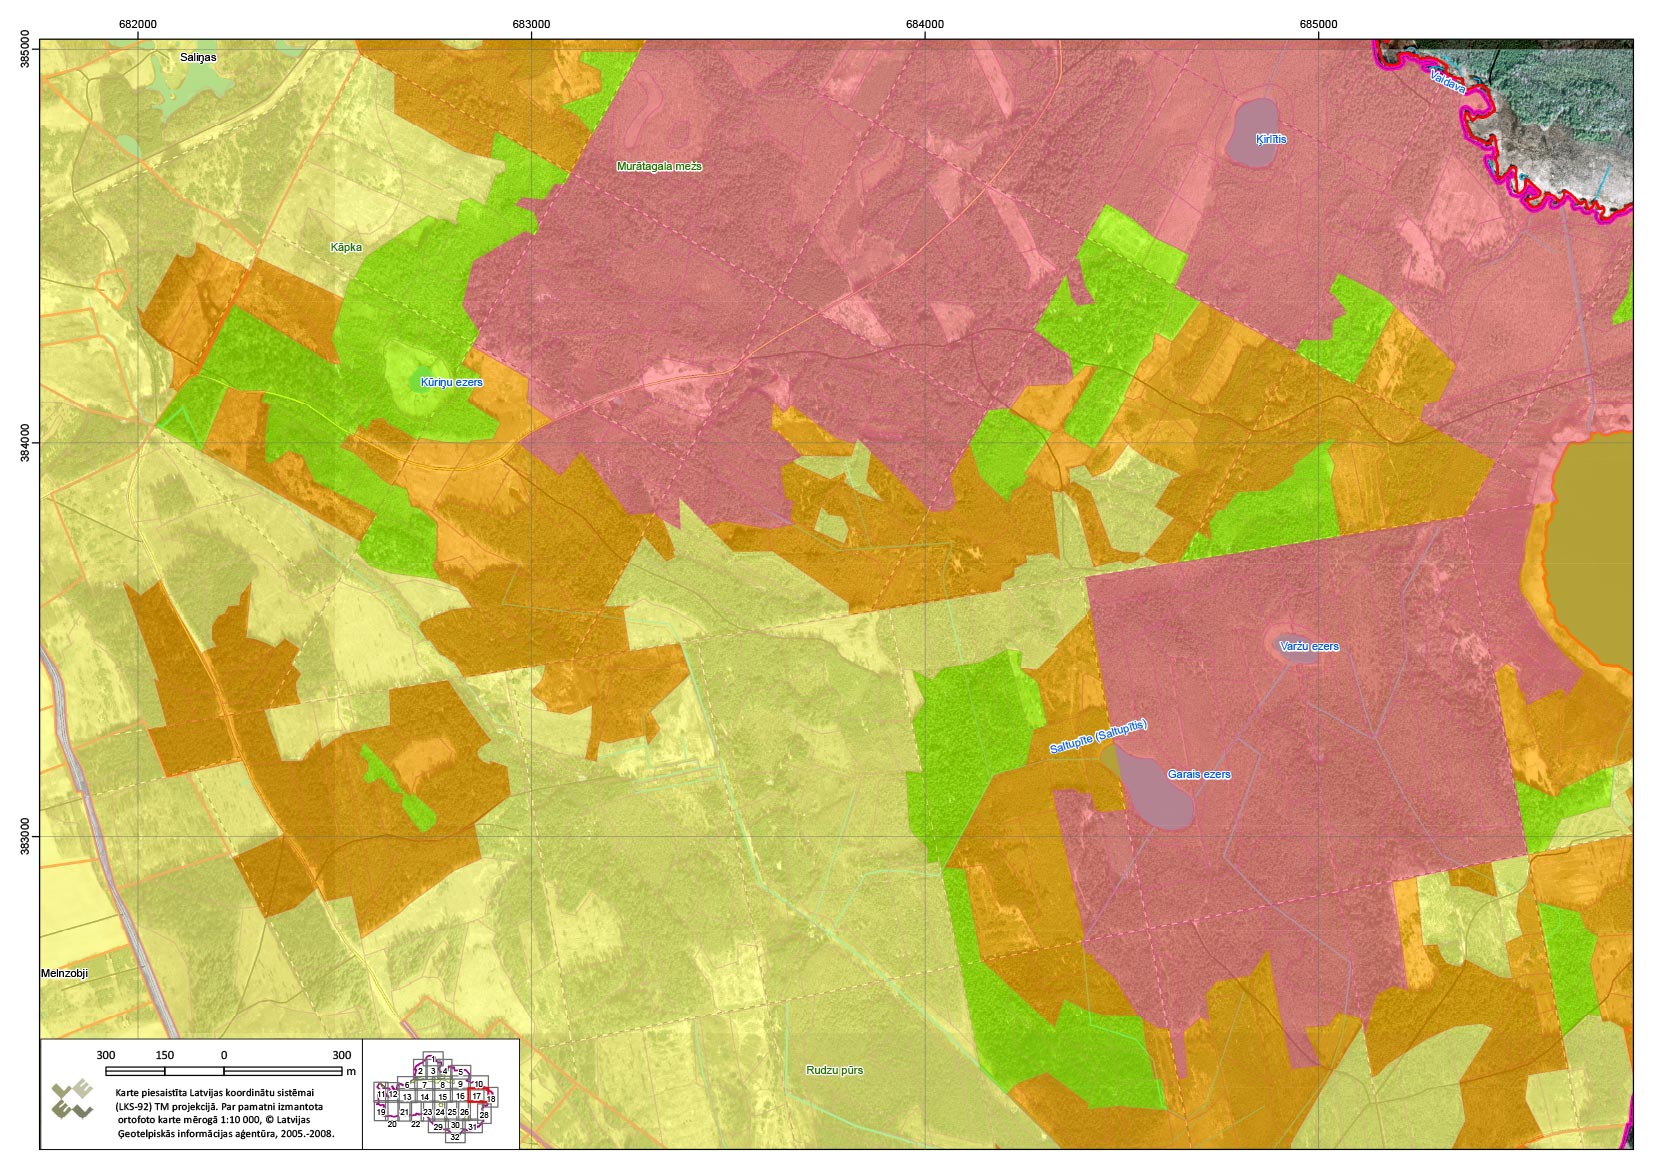Image resolution: width=1653 pixels, height=1169 pixels.
Task: Select the Kāpka place label
Action: click(x=346, y=247)
